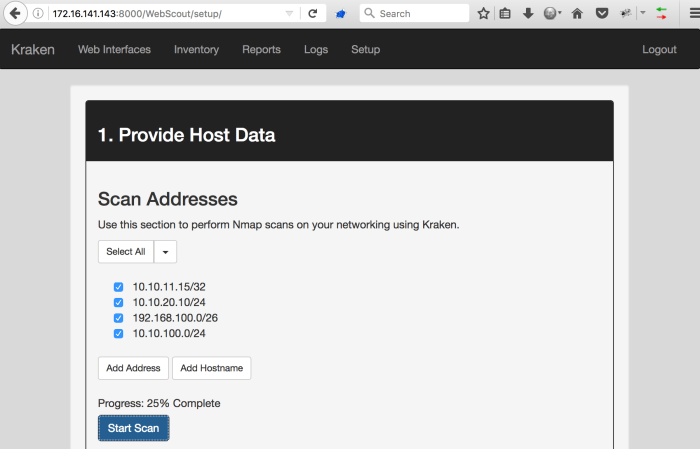Click the '10.10.11.15/32' address label
The image size is (700, 449).
point(169,287)
